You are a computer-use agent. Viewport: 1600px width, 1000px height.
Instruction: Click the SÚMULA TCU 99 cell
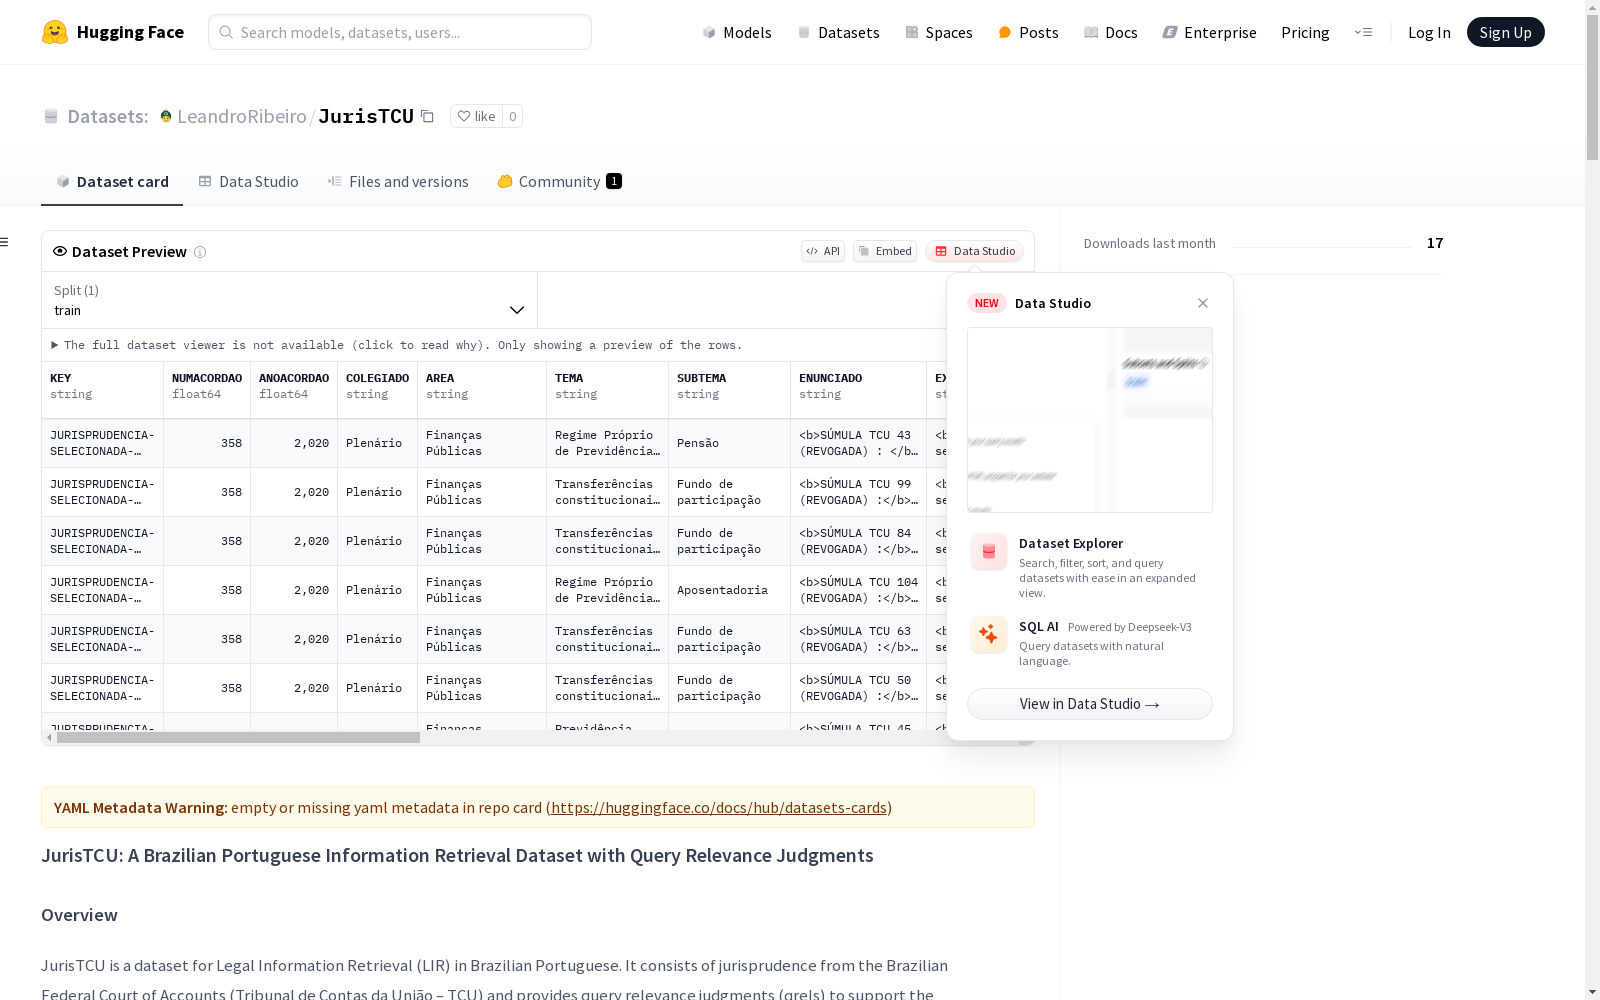[x=859, y=492]
